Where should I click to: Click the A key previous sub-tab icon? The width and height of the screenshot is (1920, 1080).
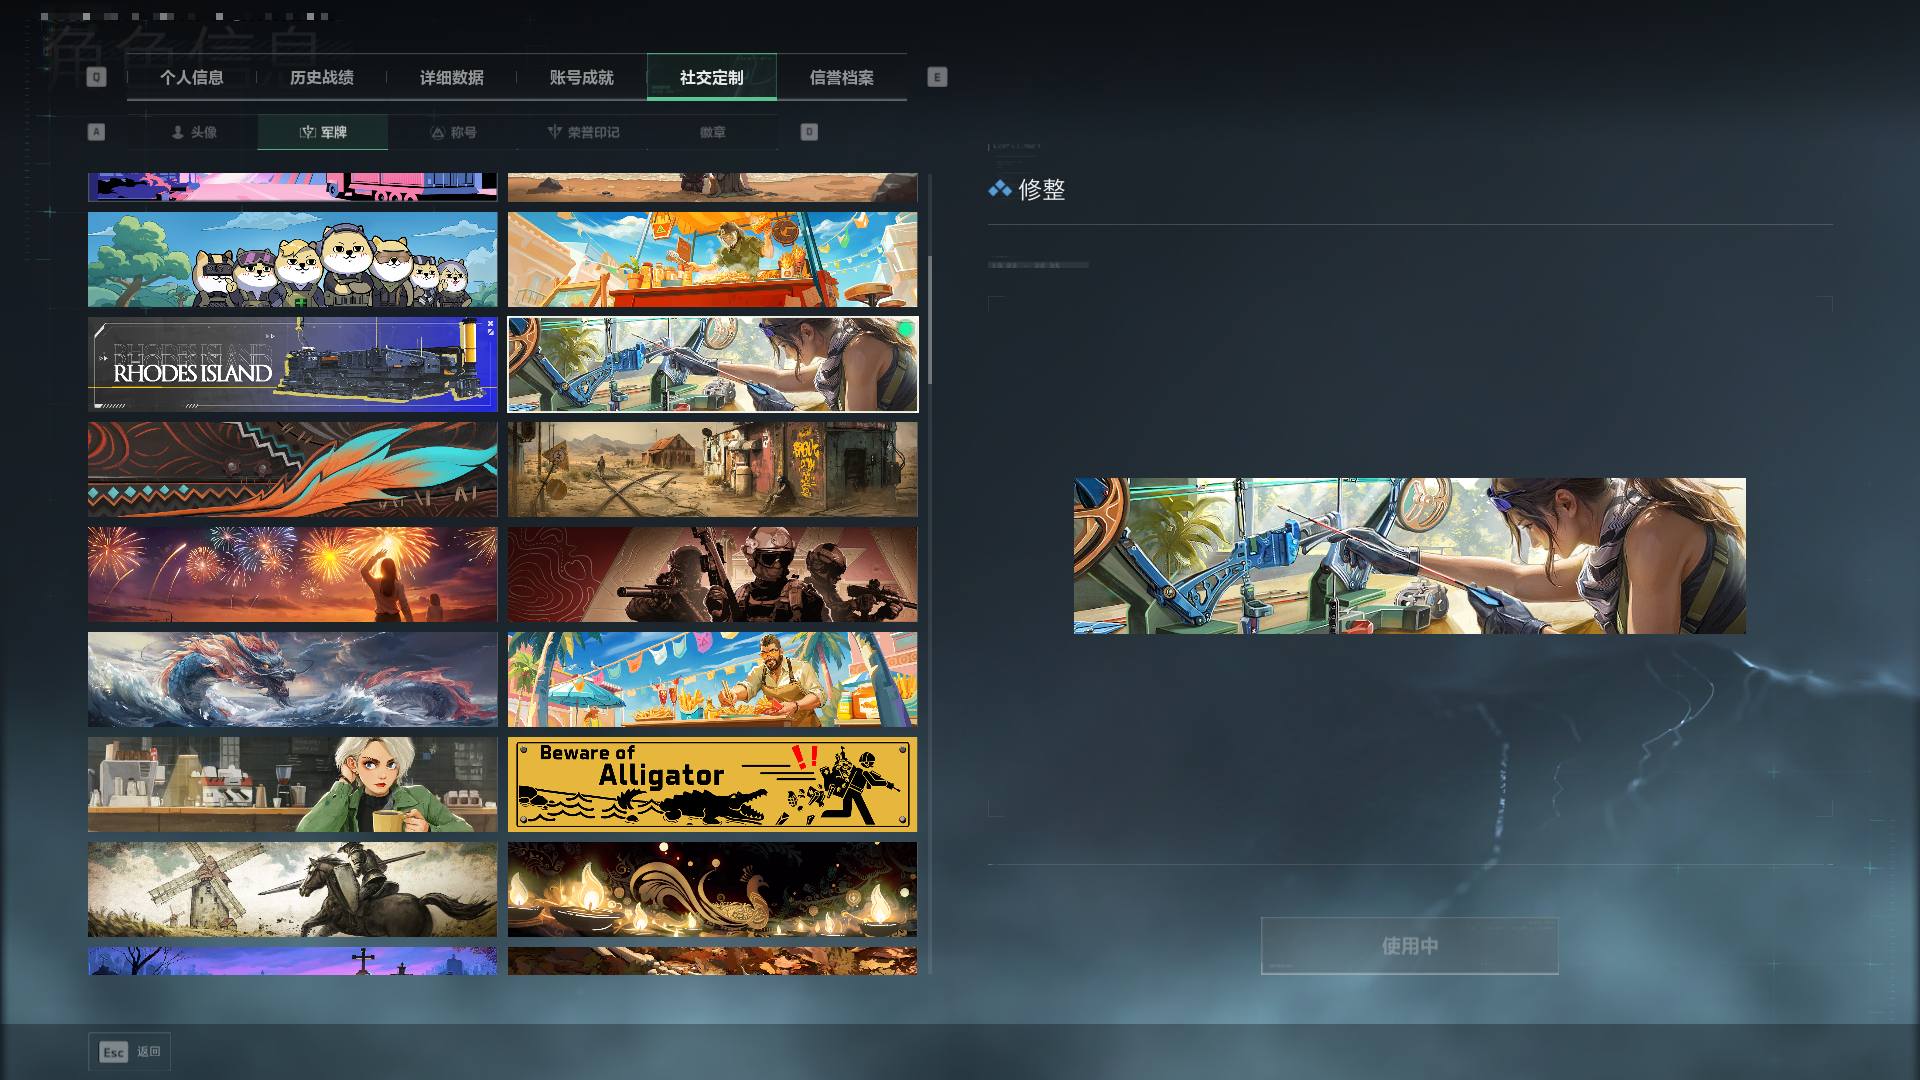(96, 132)
